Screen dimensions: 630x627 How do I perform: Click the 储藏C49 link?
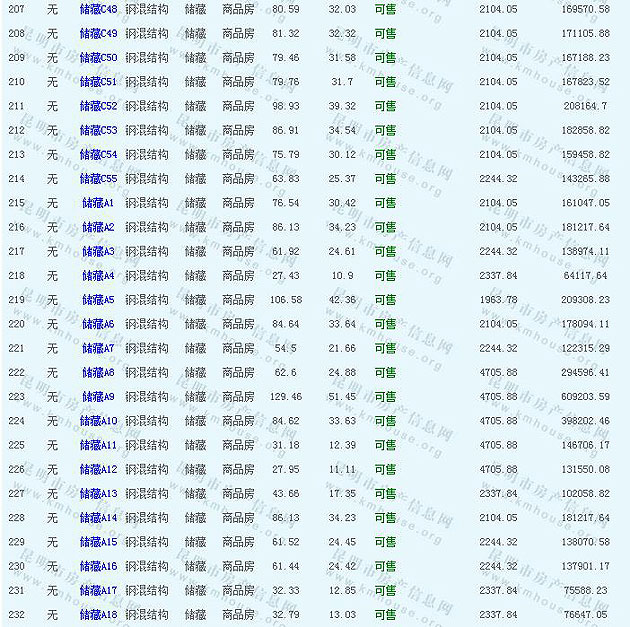[98, 33]
